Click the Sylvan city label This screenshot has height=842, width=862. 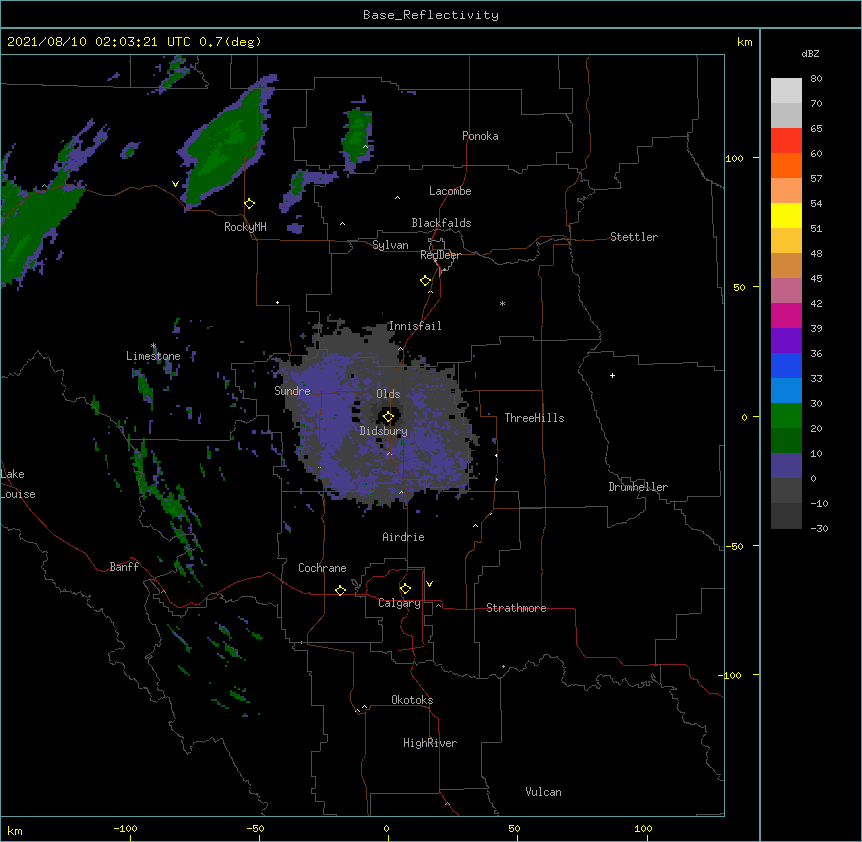coord(390,245)
